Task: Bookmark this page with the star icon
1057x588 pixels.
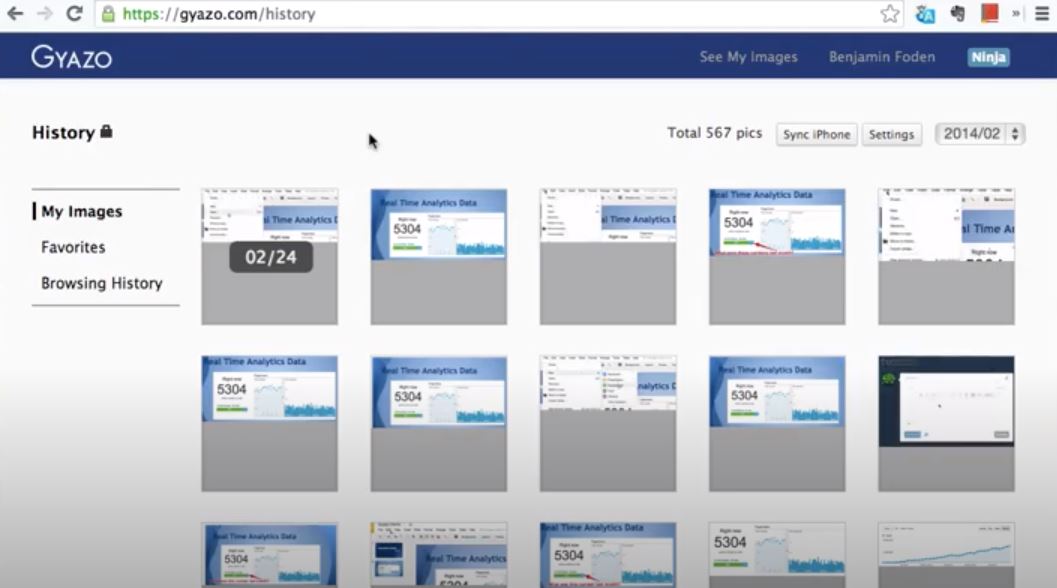Action: click(890, 13)
